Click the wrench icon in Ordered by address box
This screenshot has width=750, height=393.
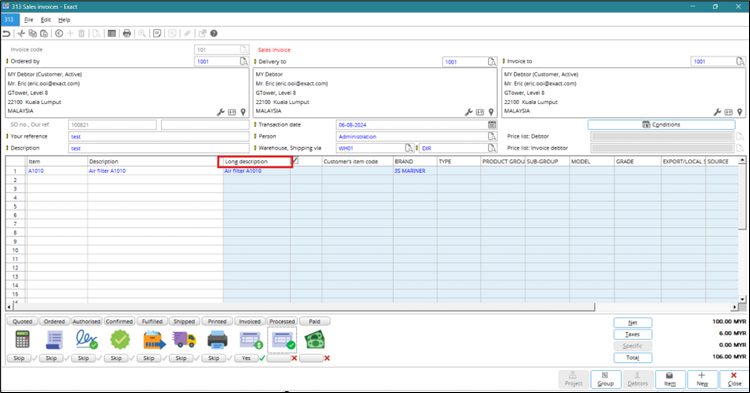(x=221, y=112)
